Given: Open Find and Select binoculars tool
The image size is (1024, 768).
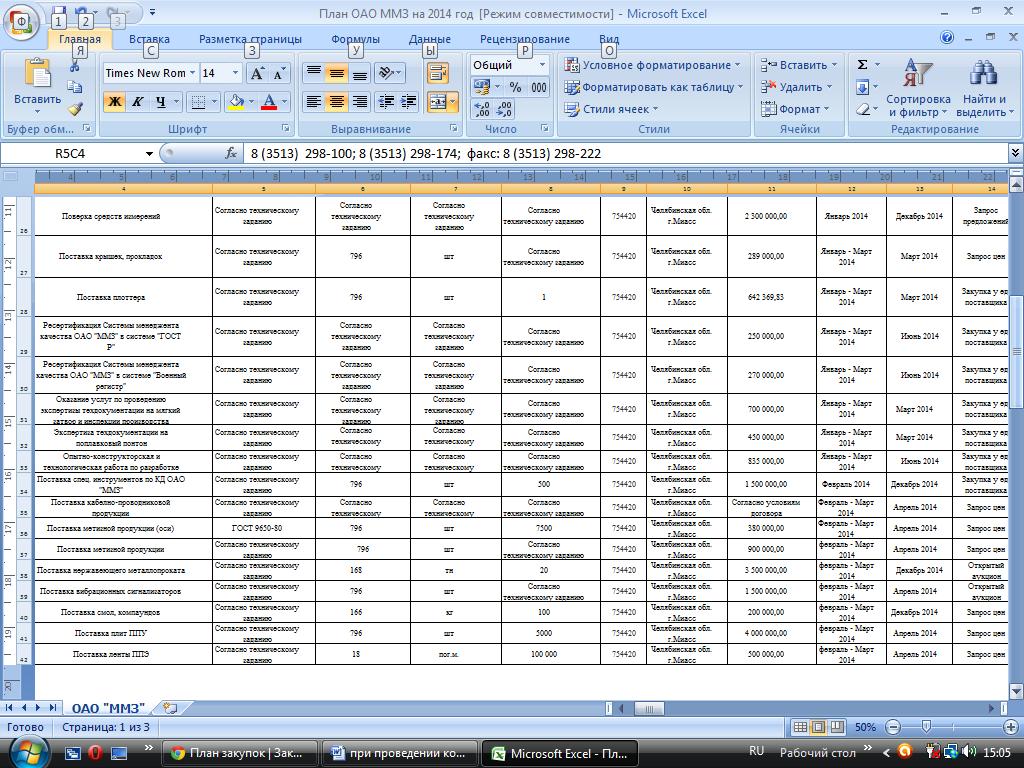Looking at the screenshot, I should 984,89.
